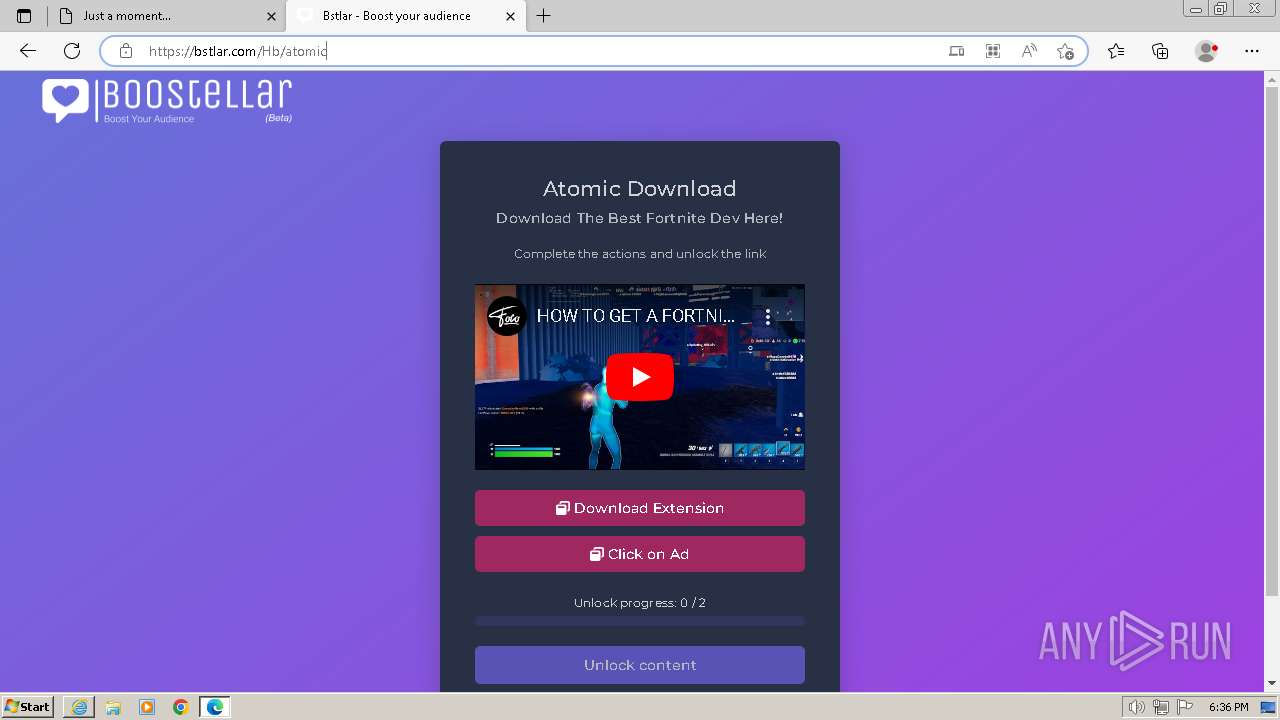Reload the page with refresh icon
Viewport: 1280px width, 720px height.
coord(72,51)
